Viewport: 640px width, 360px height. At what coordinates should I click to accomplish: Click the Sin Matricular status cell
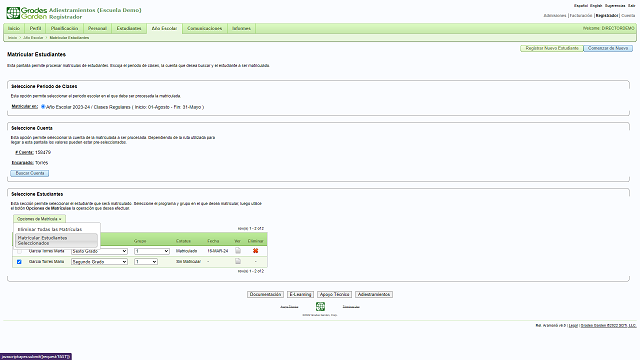188,262
